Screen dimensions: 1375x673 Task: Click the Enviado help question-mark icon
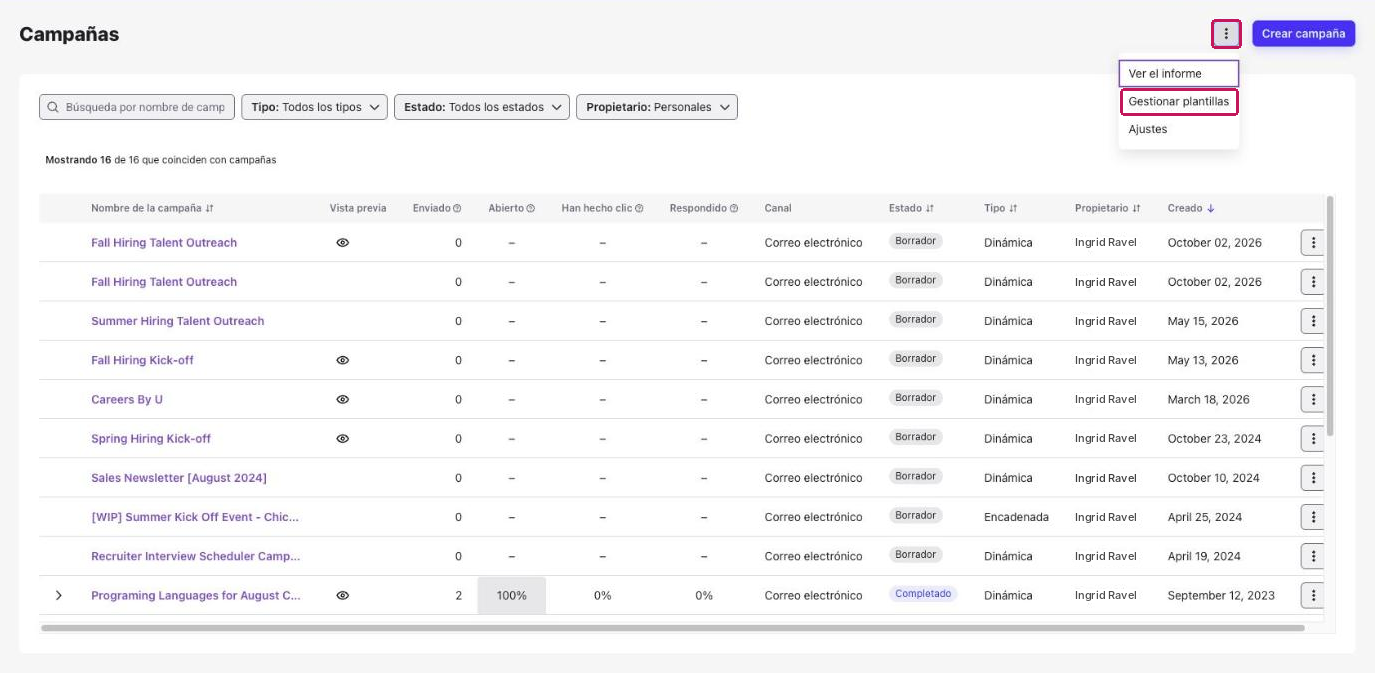[457, 208]
